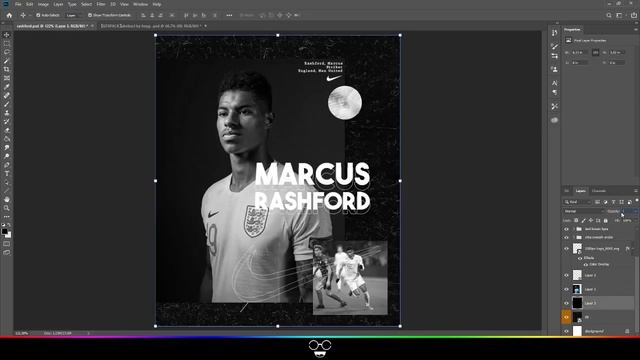Click the lock position icon in Layers
The height and width of the screenshot is (360, 640).
coord(591,220)
